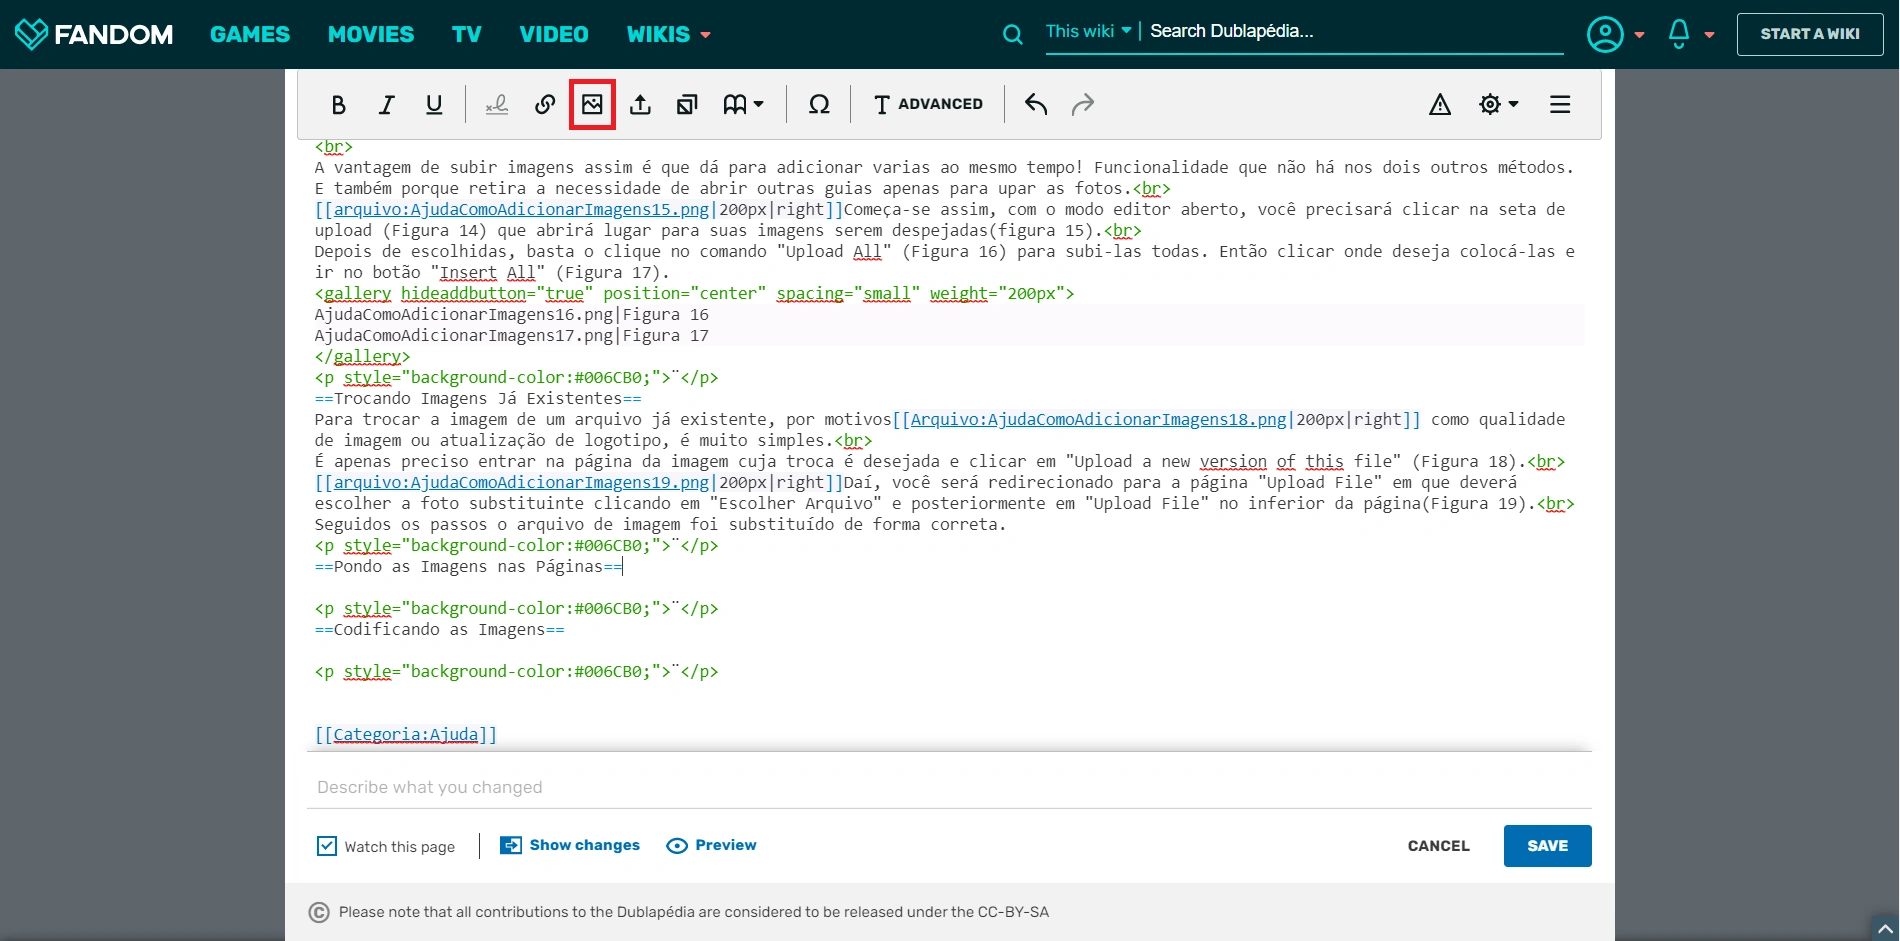Save the page edits
Image resolution: width=1900 pixels, height=941 pixels.
pos(1547,846)
